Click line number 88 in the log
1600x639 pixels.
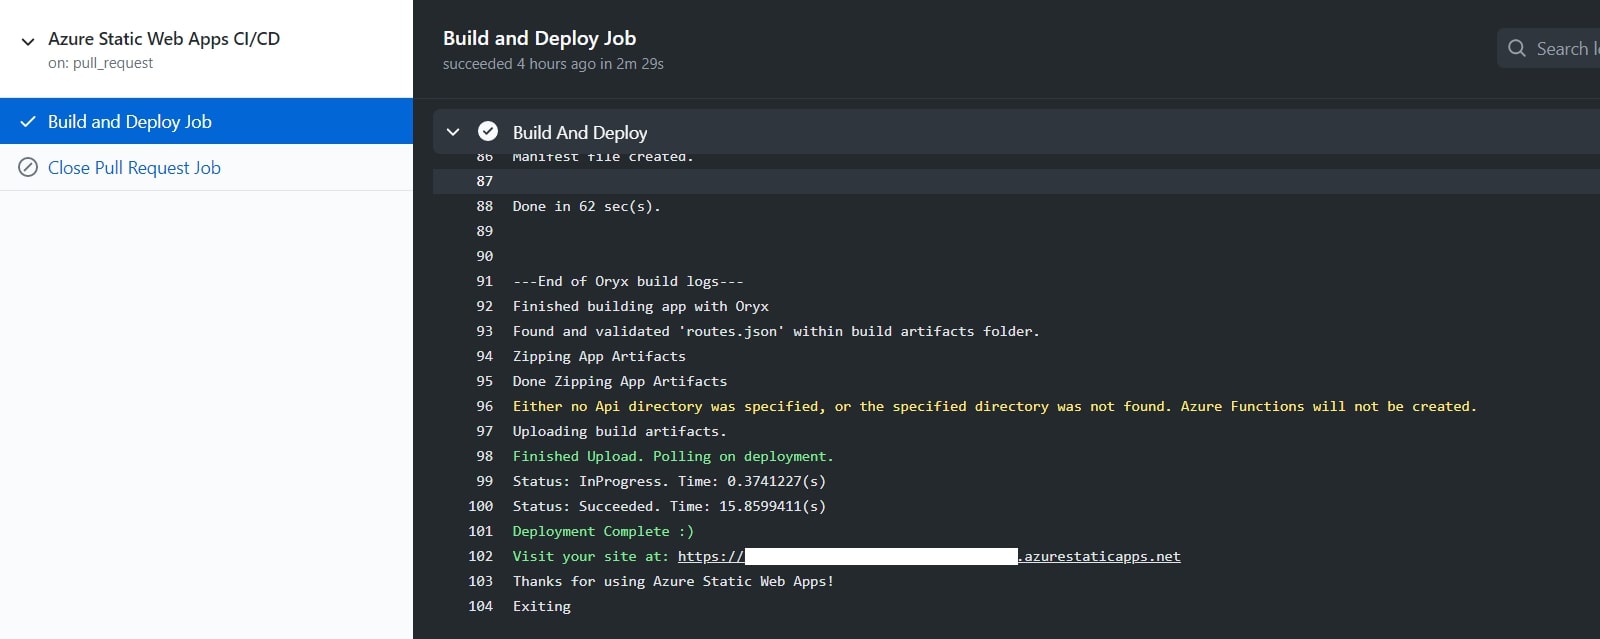click(485, 206)
